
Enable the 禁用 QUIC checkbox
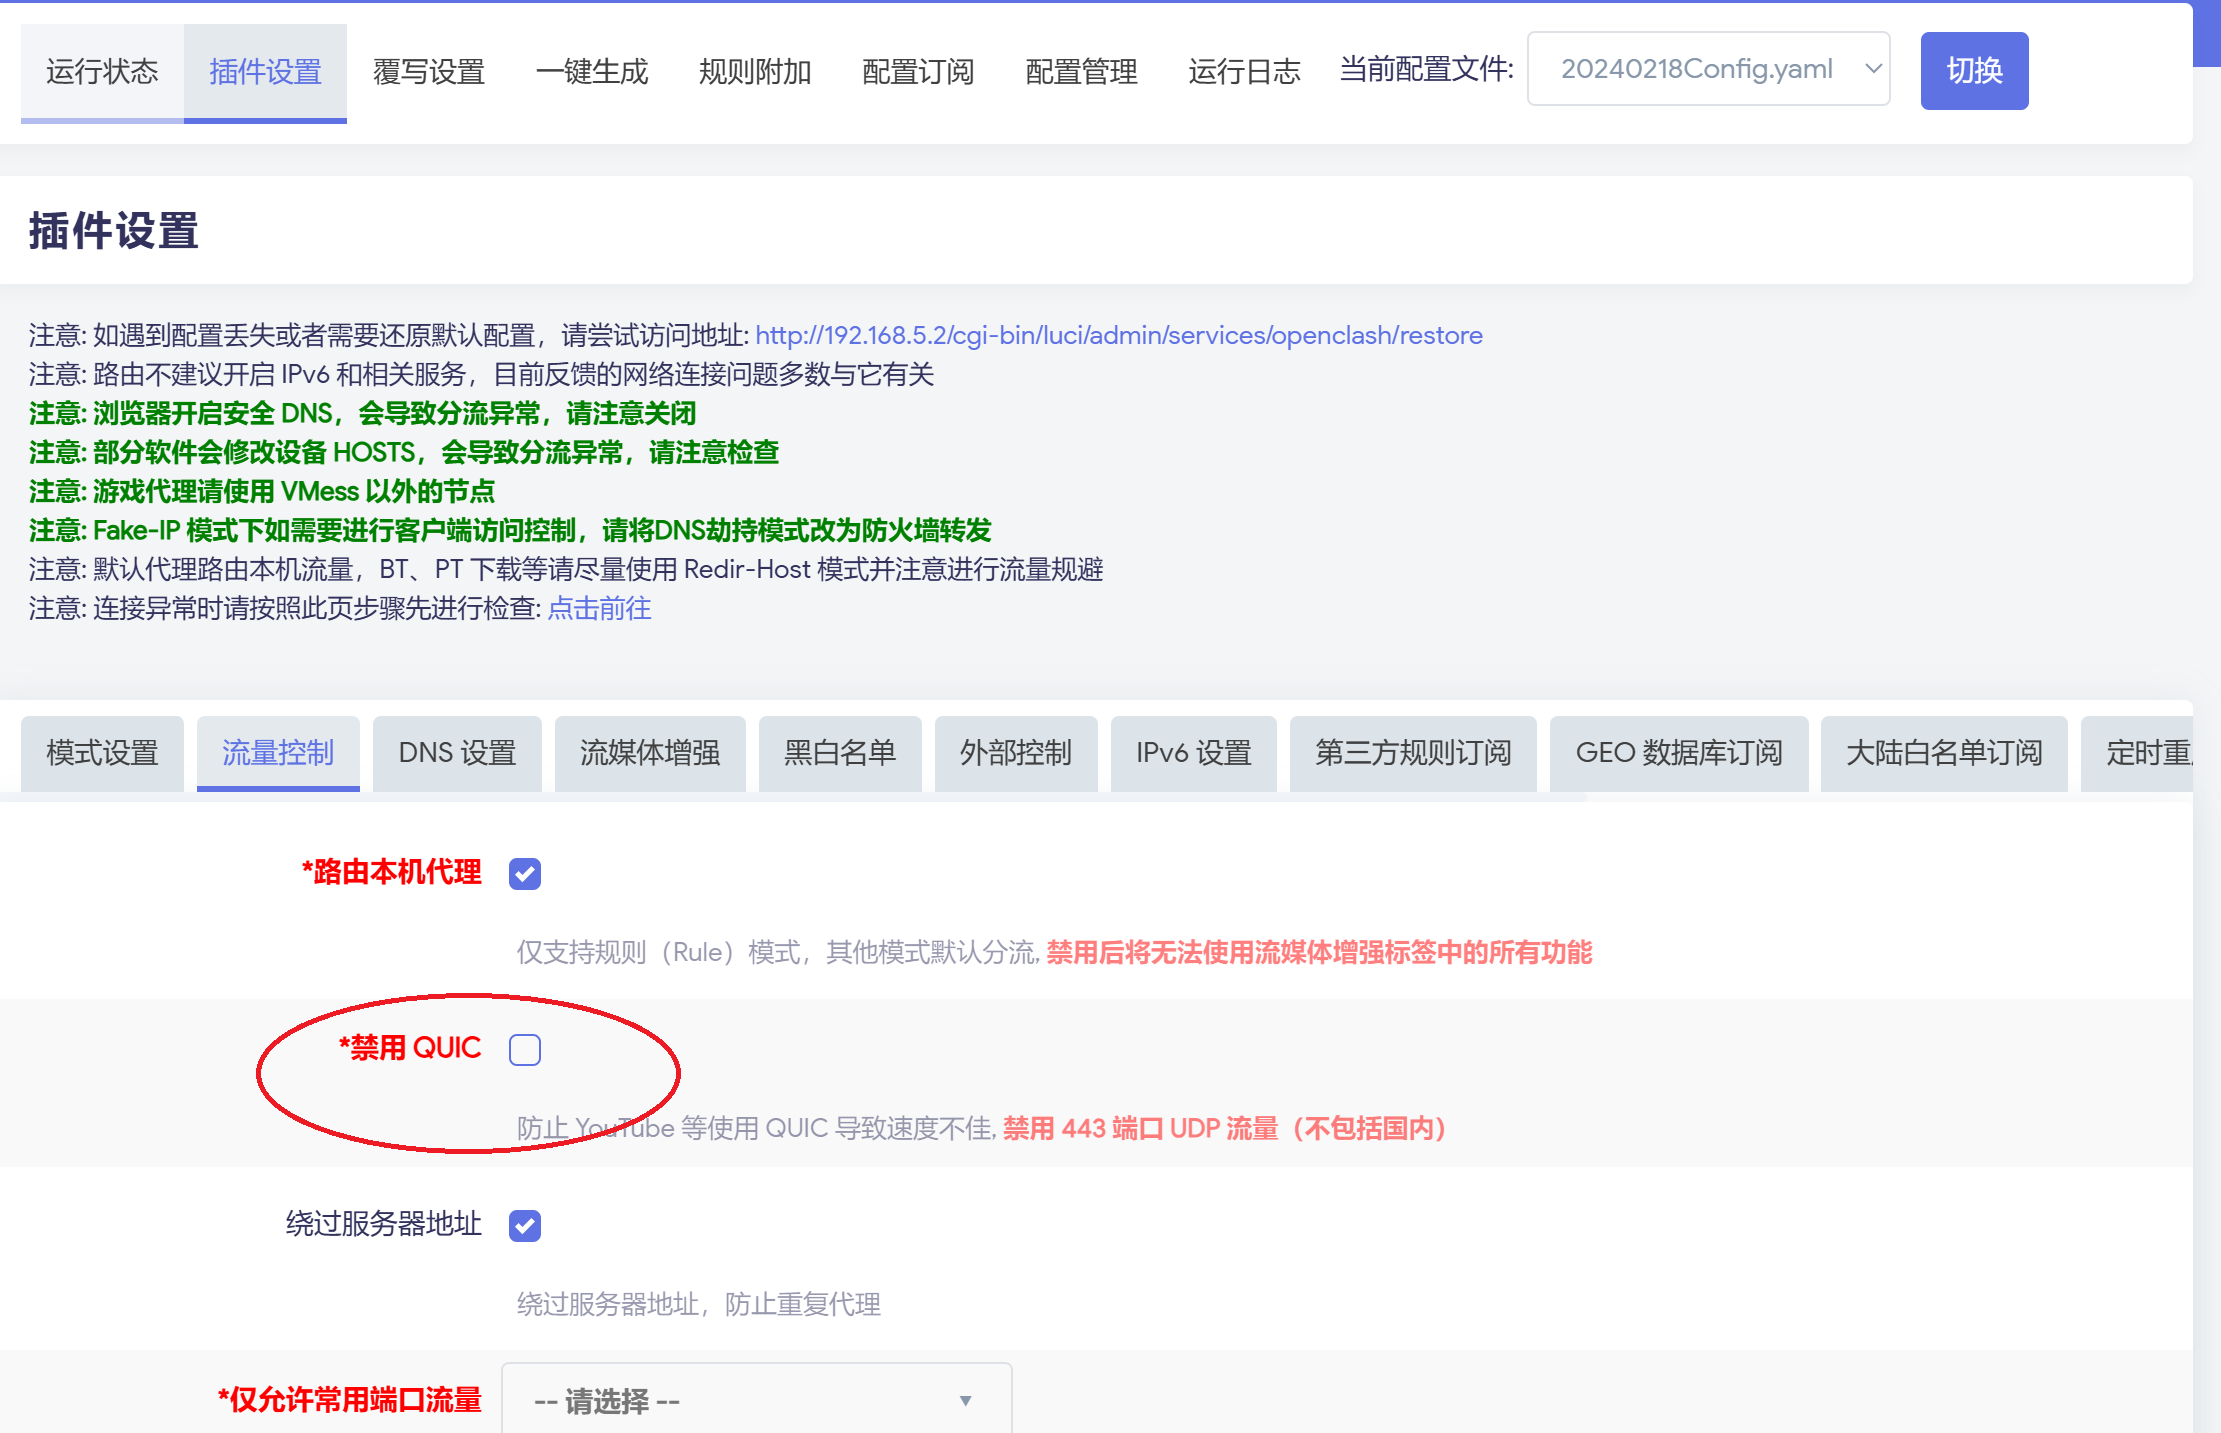click(525, 1050)
